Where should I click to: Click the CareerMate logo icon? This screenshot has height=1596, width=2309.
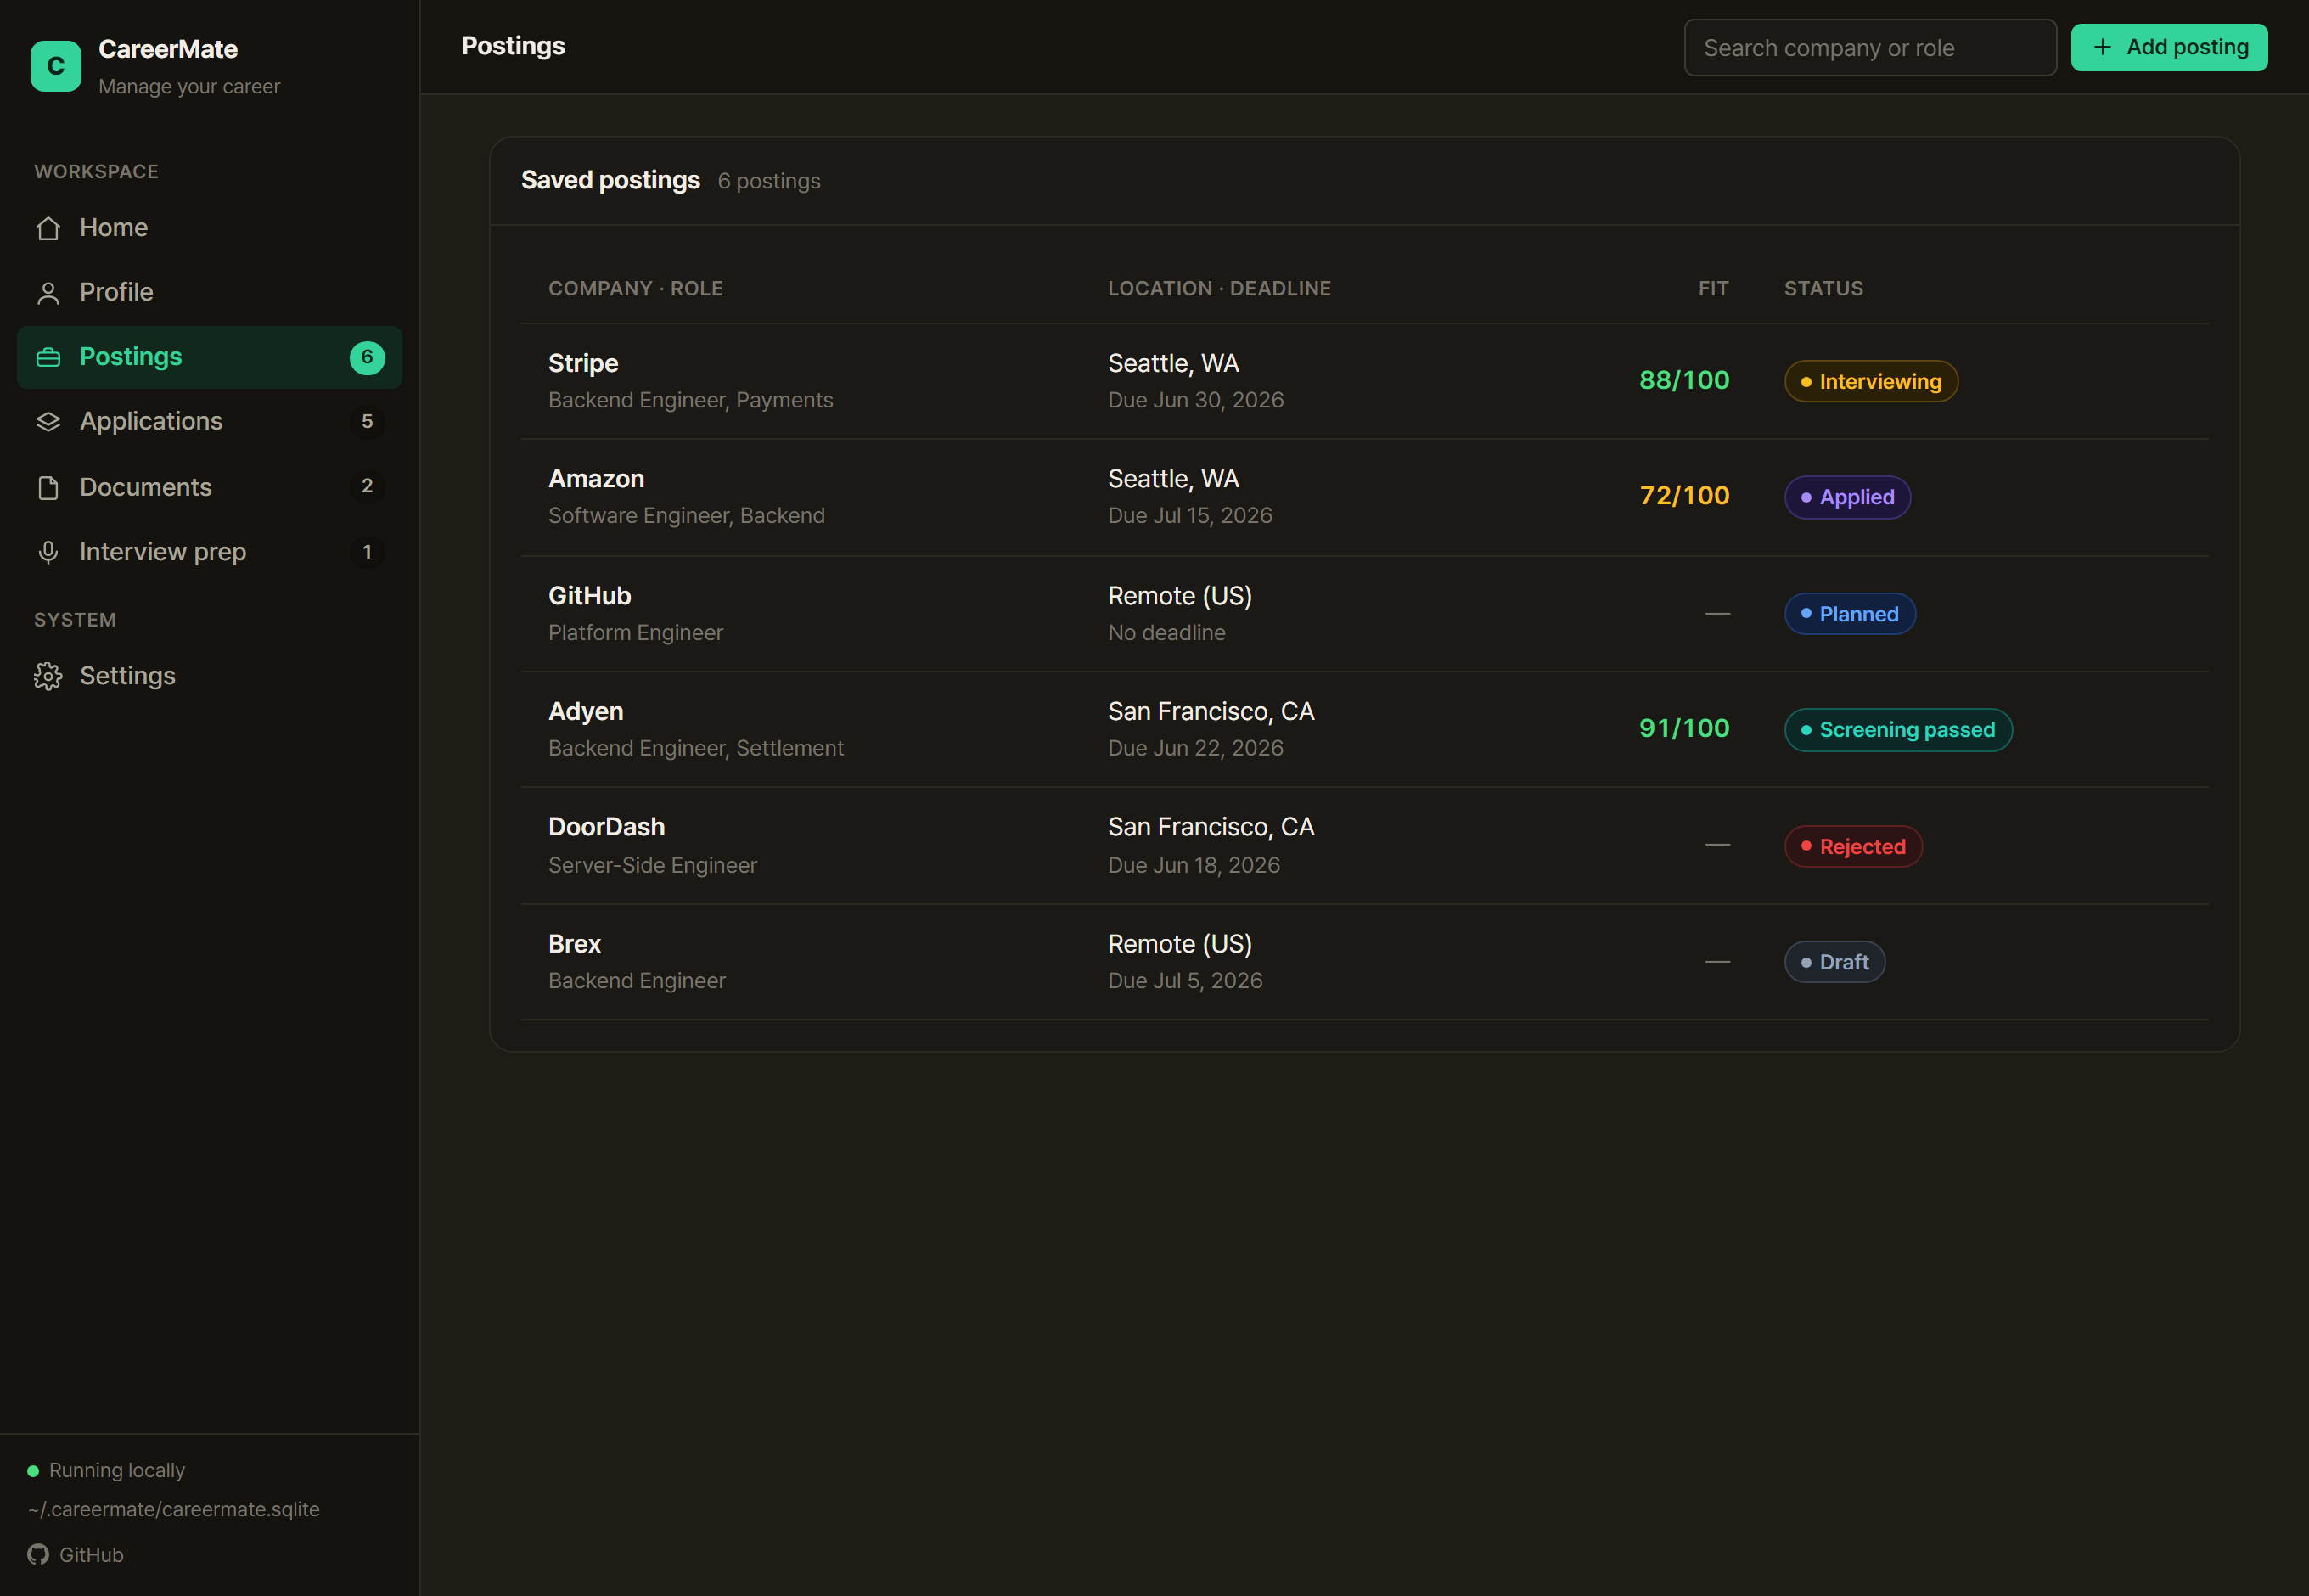tap(56, 66)
